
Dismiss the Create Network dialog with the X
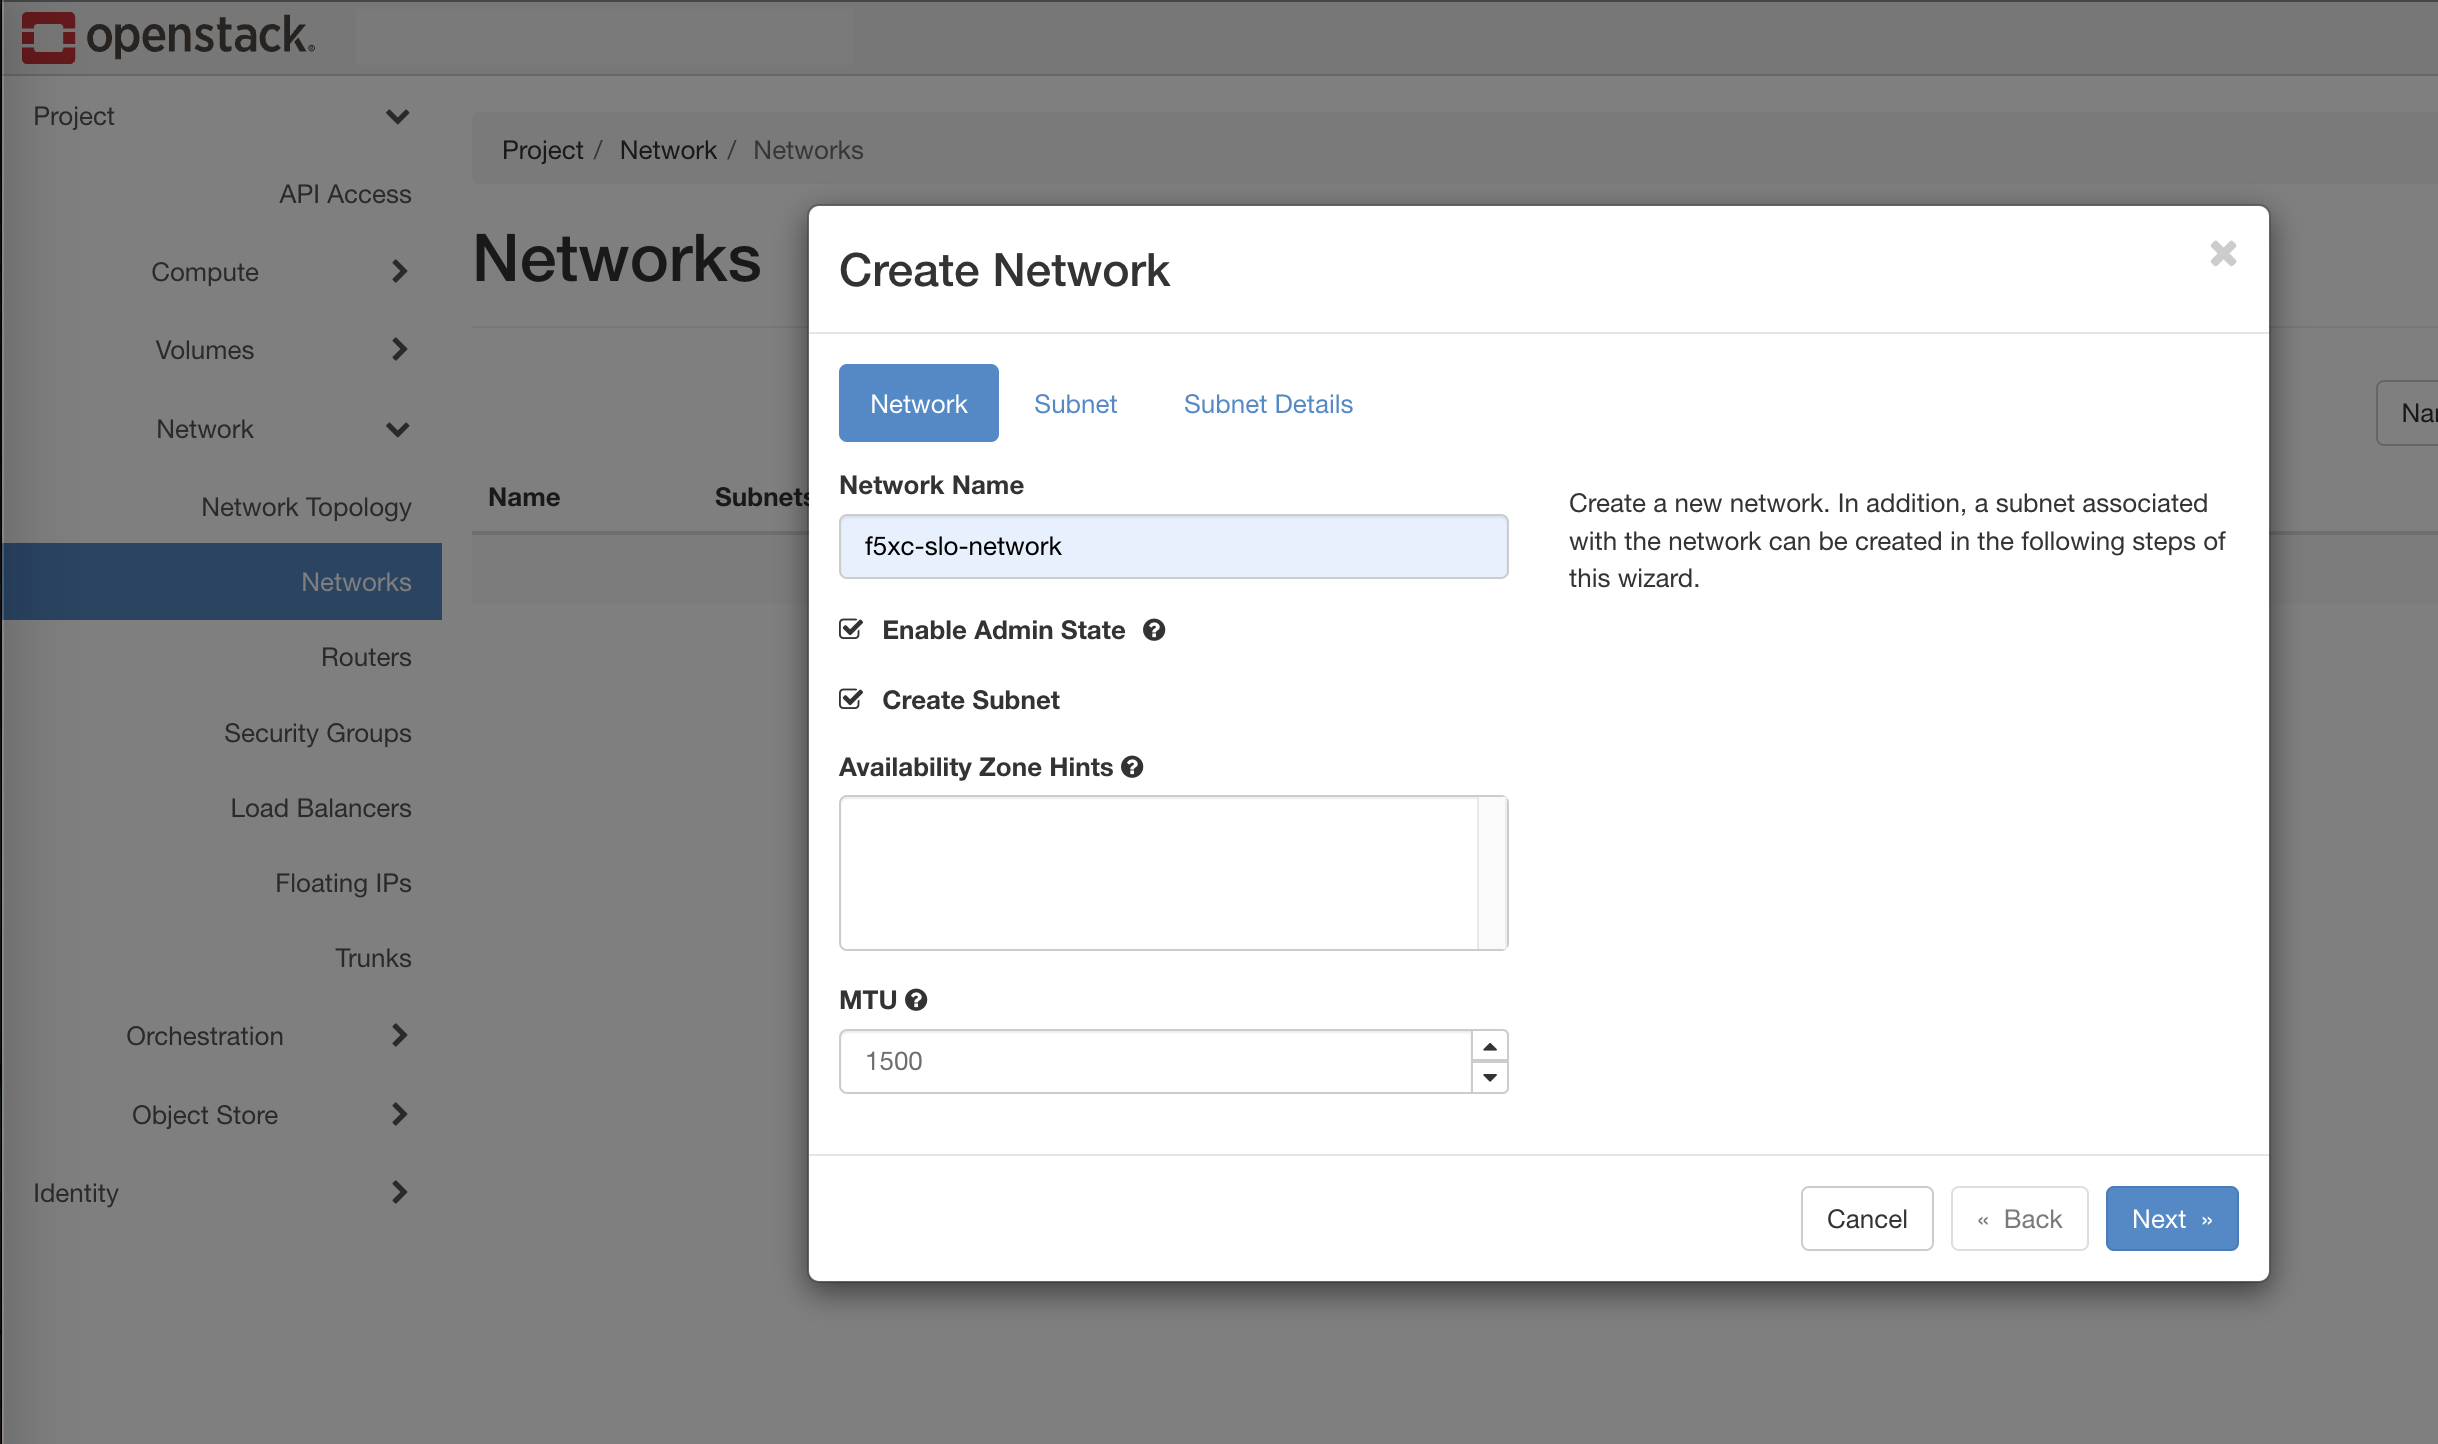click(x=2222, y=254)
